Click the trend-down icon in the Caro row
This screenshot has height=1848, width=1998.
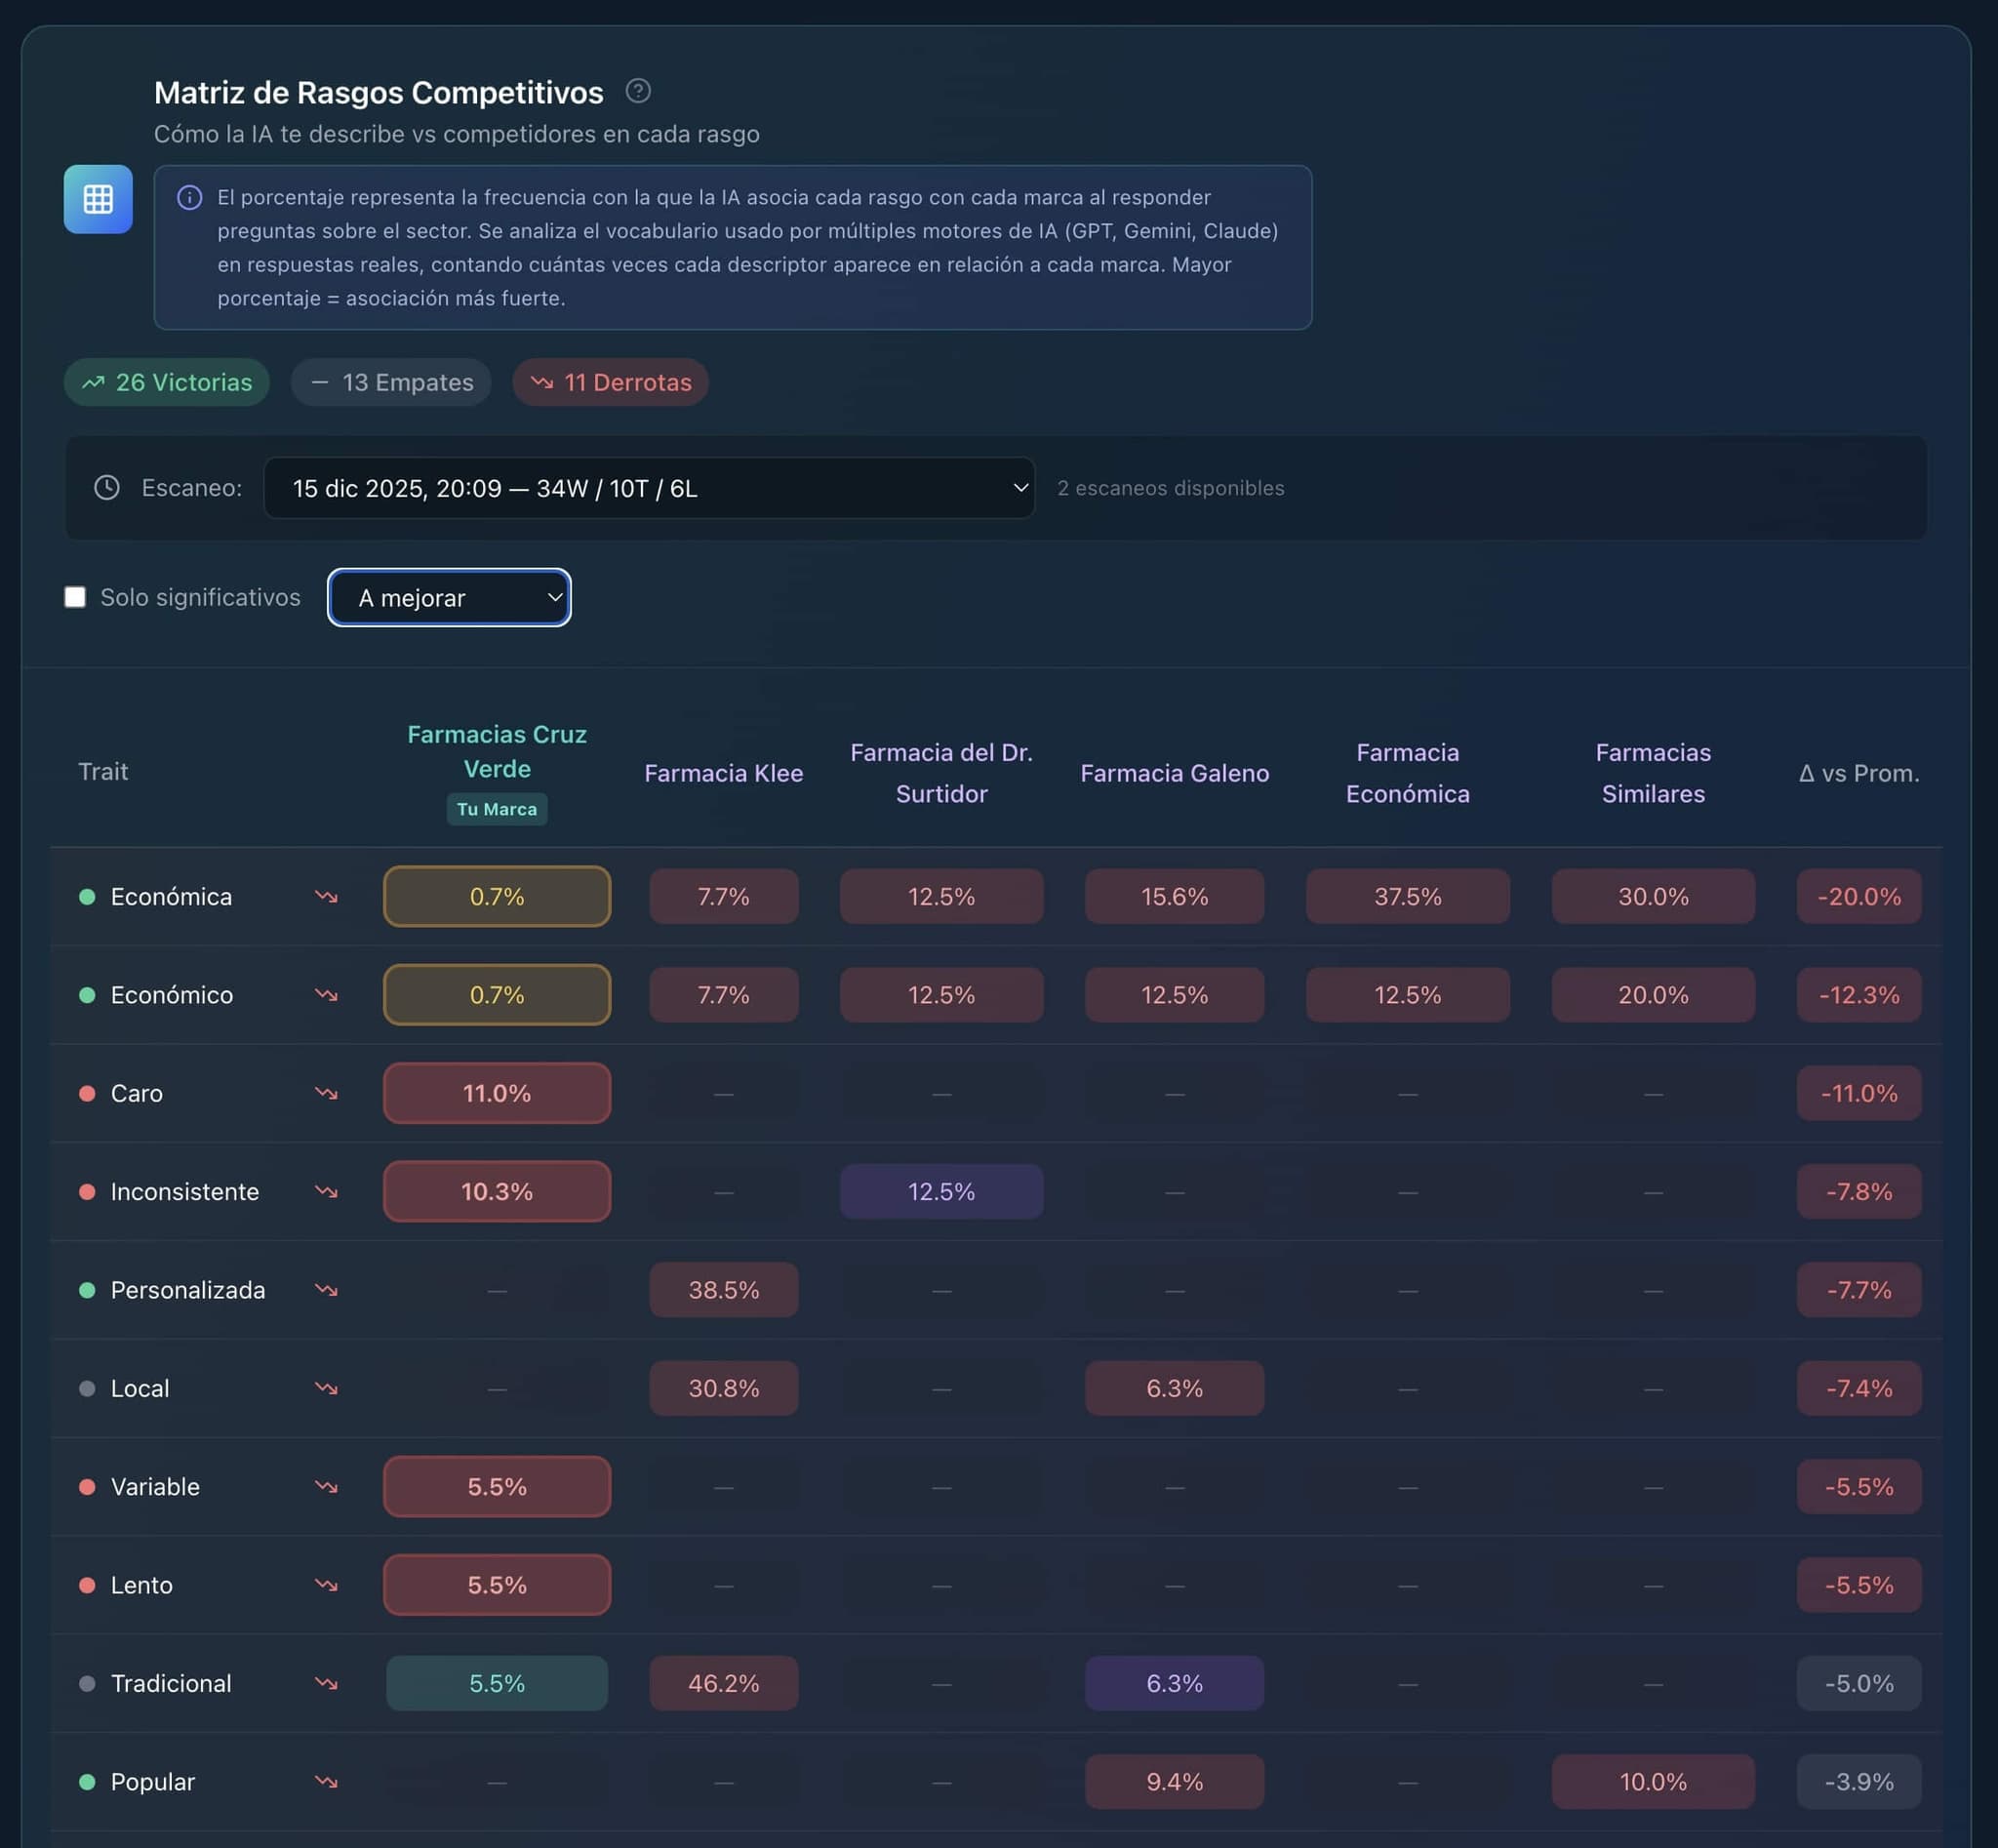pos(326,1093)
